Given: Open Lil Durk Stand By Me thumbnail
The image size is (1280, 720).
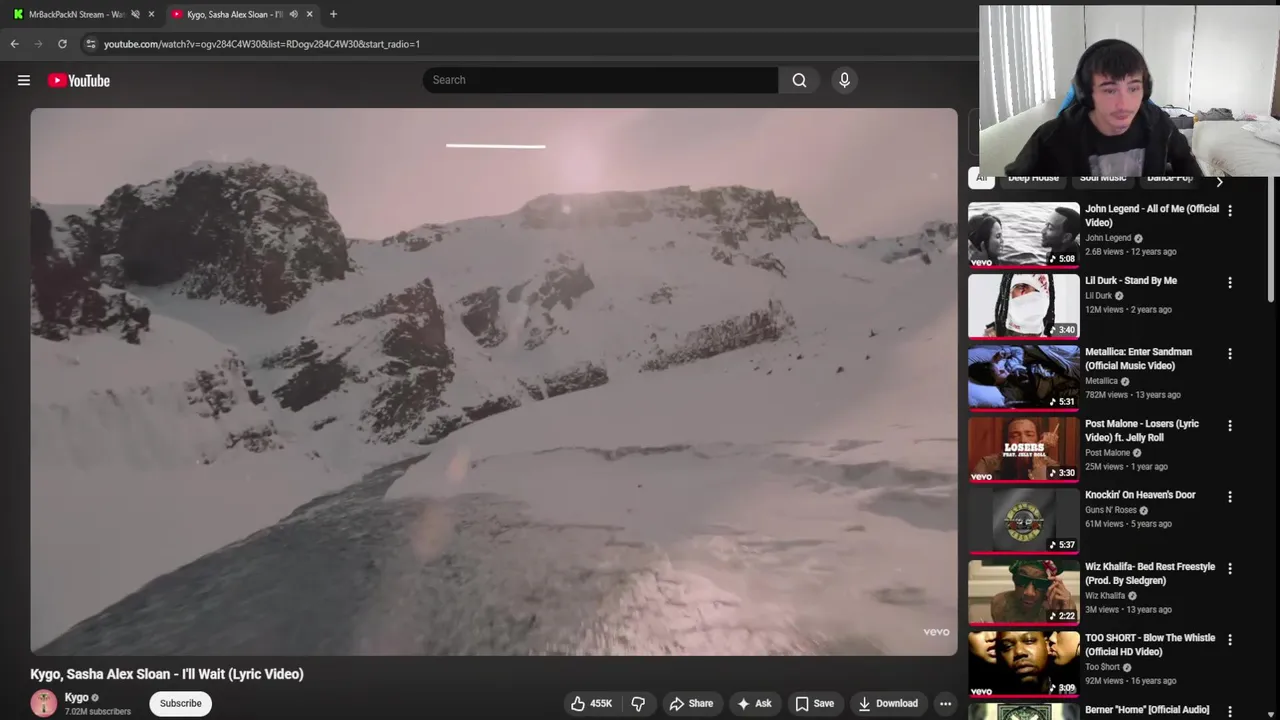Looking at the screenshot, I should point(1023,306).
